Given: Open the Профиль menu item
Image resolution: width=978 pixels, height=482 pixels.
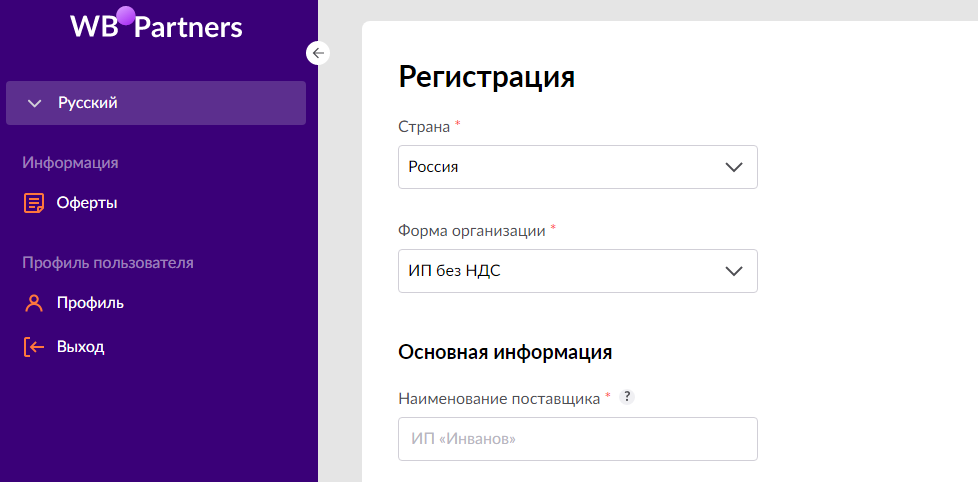Looking at the screenshot, I should pyautogui.click(x=90, y=304).
